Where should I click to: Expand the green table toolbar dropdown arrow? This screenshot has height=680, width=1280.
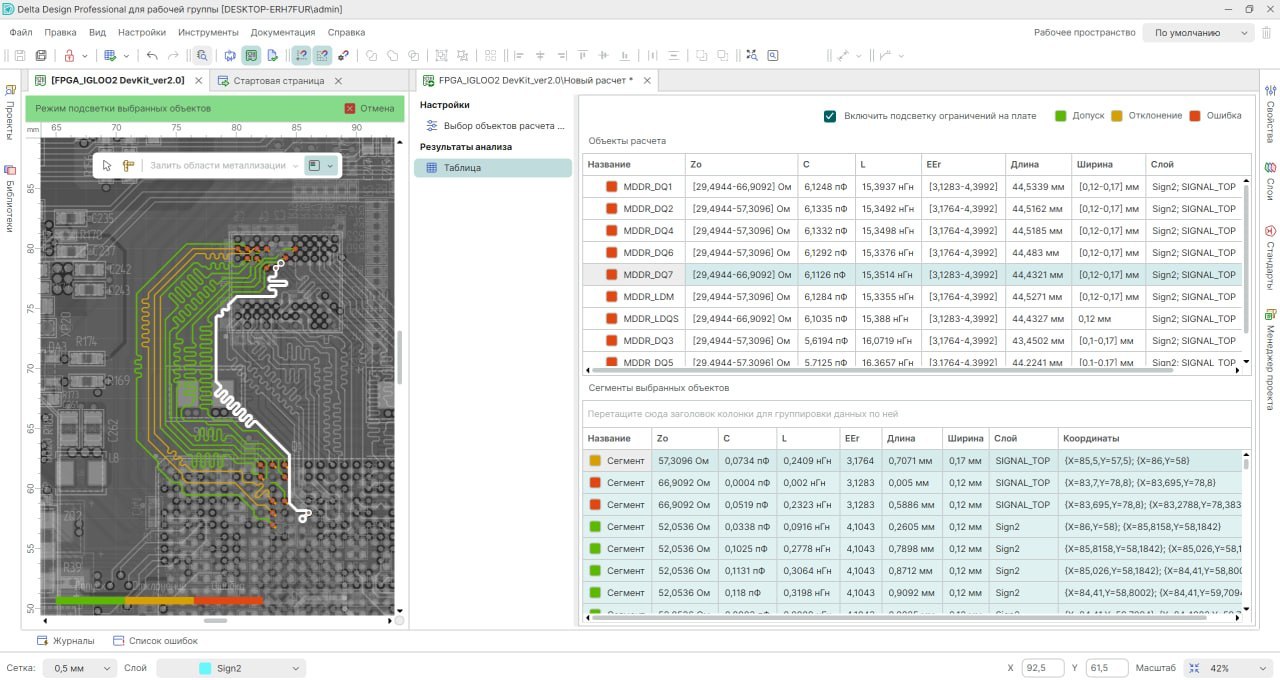126,56
